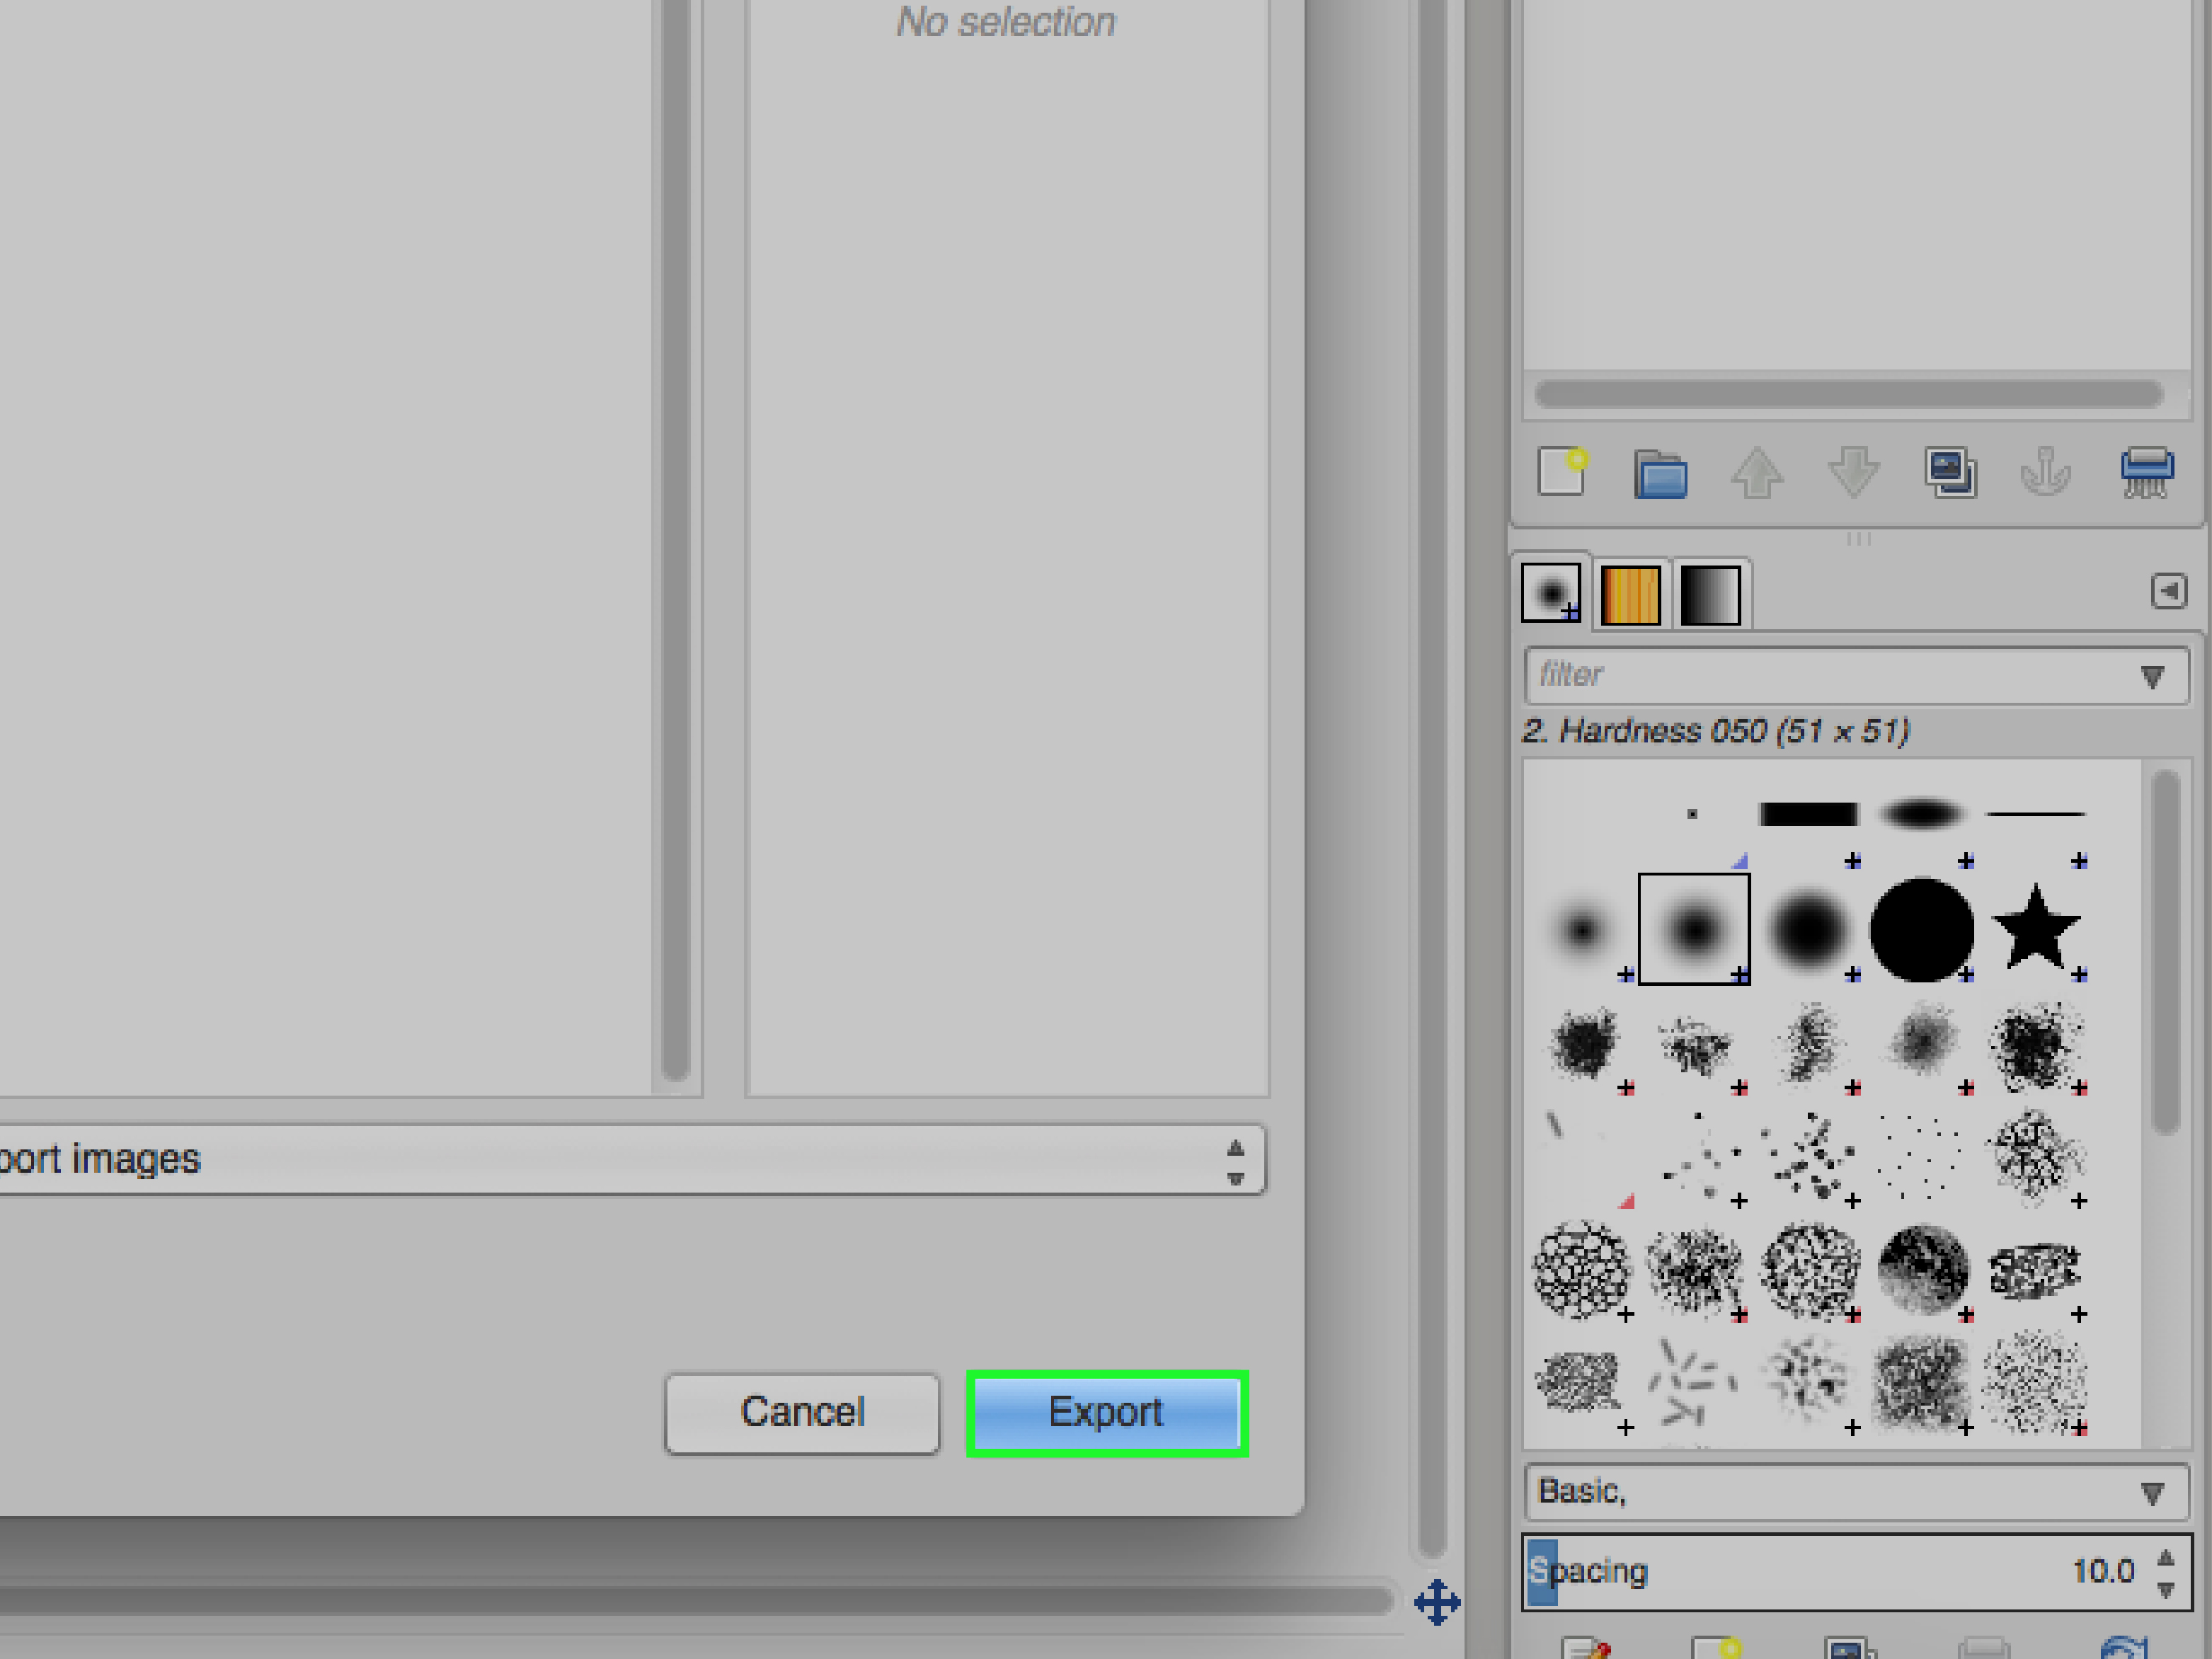This screenshot has width=2212, height=1659.
Task: Select the small soft round brush
Action: tap(1581, 931)
